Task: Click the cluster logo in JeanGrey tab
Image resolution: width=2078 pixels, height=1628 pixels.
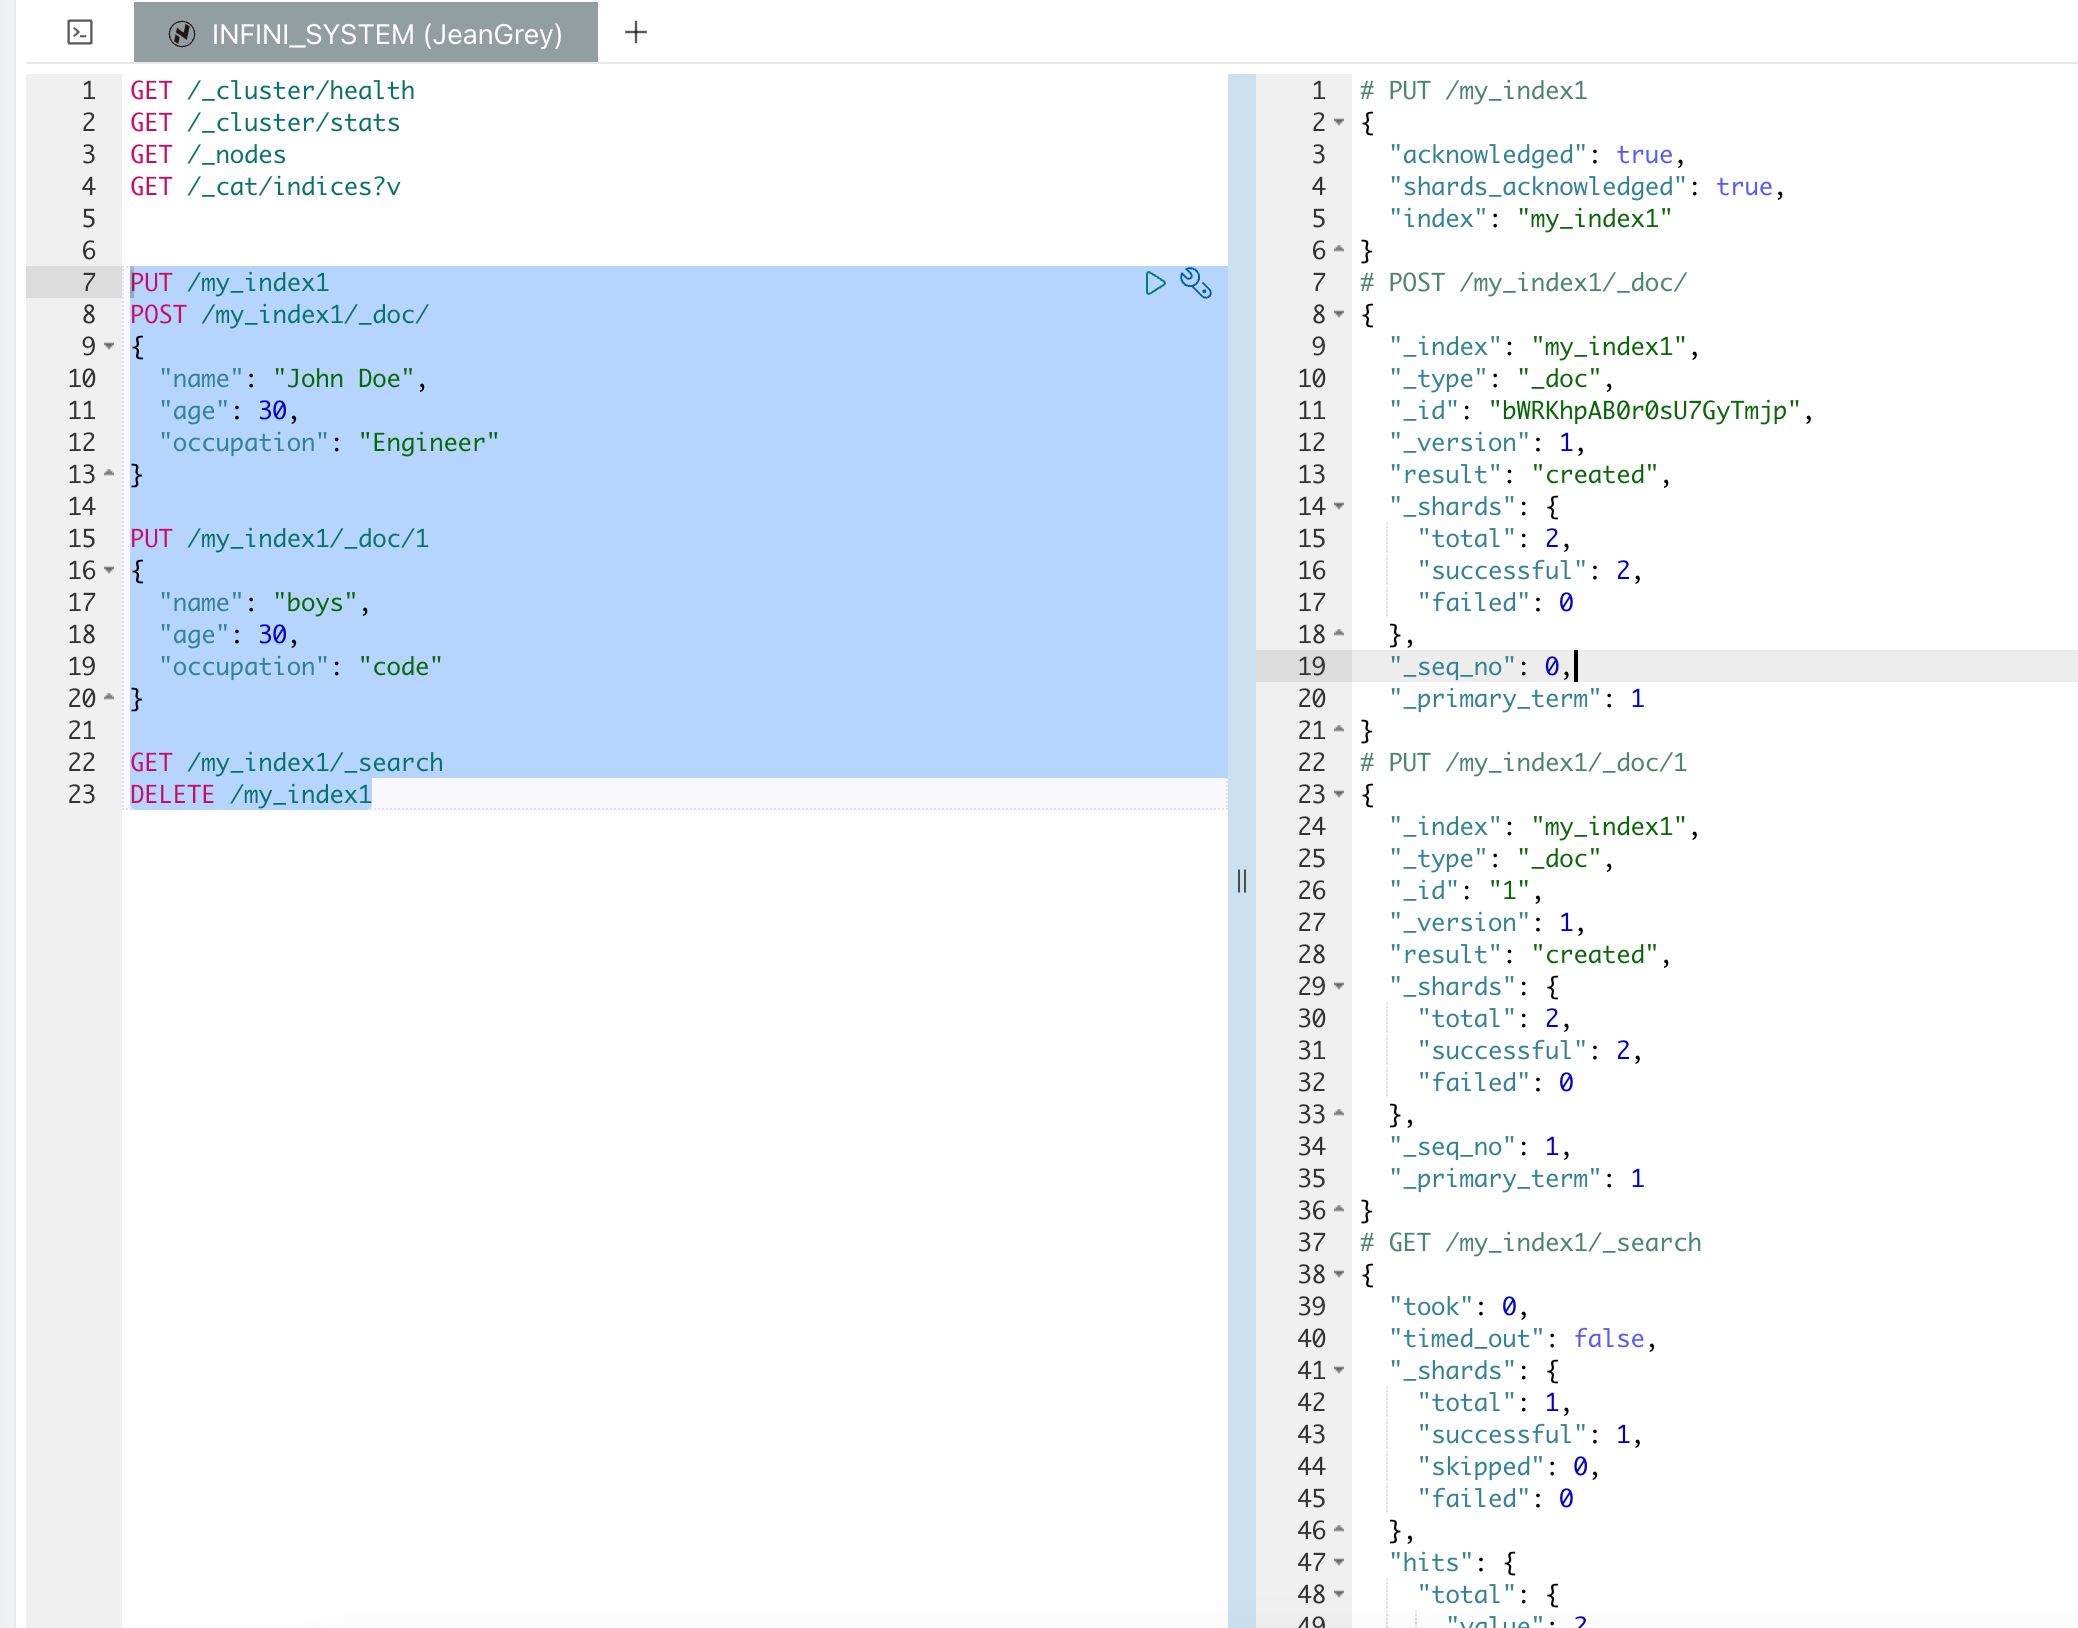Action: click(182, 34)
